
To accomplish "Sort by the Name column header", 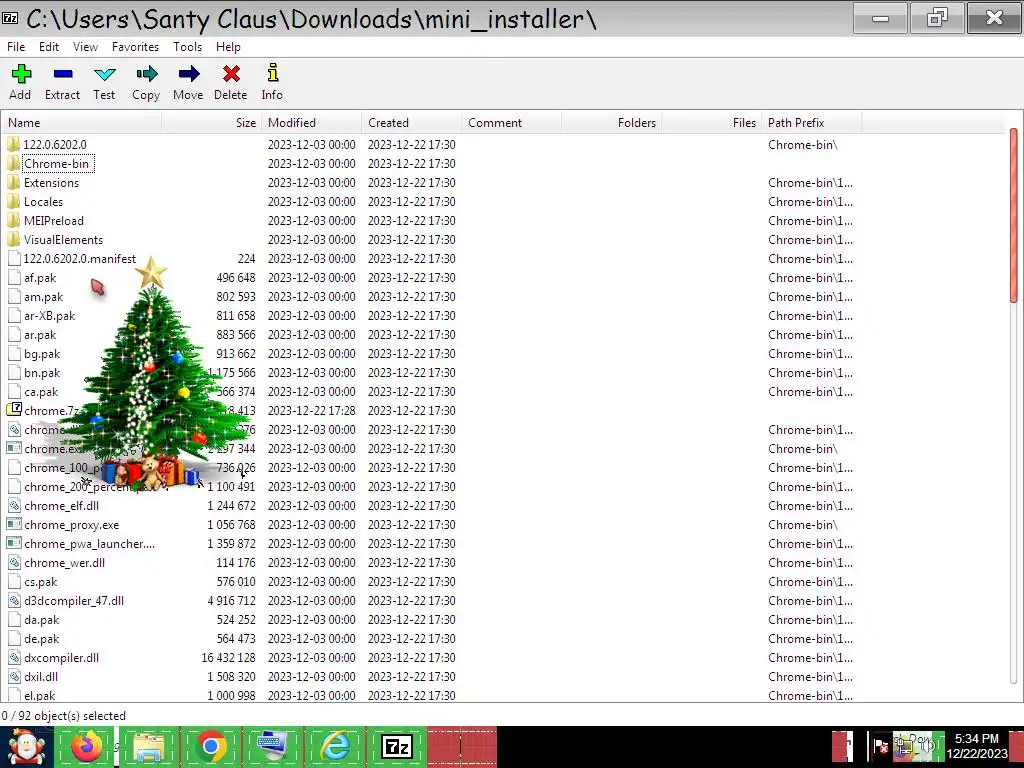I will (x=82, y=123).
